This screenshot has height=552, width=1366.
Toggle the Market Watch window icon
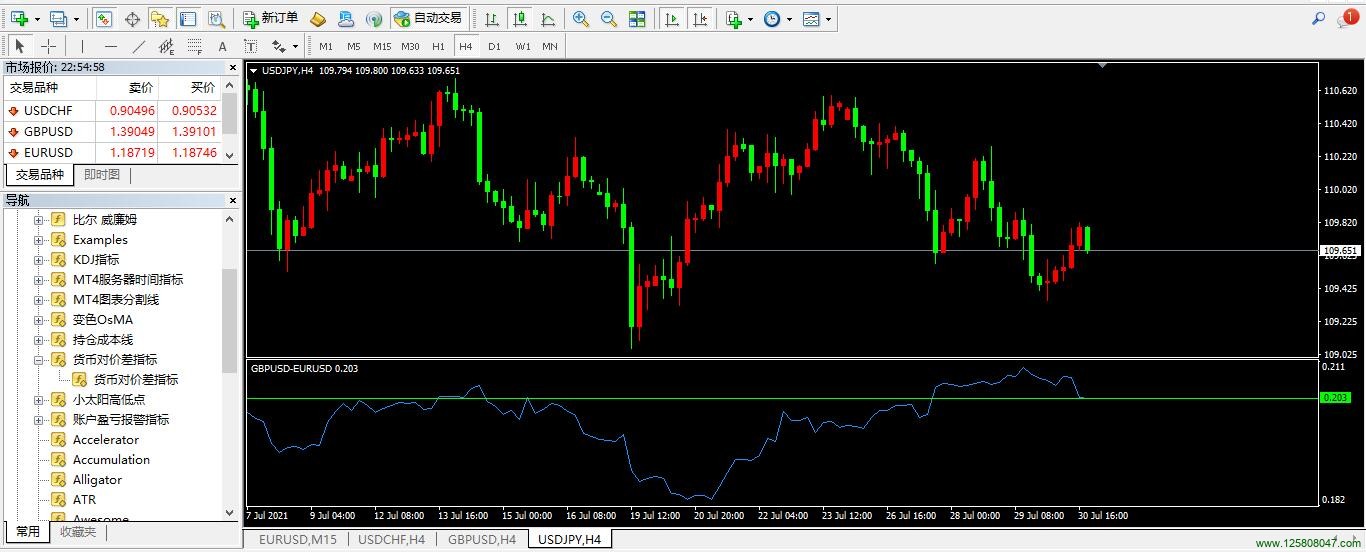coord(104,18)
